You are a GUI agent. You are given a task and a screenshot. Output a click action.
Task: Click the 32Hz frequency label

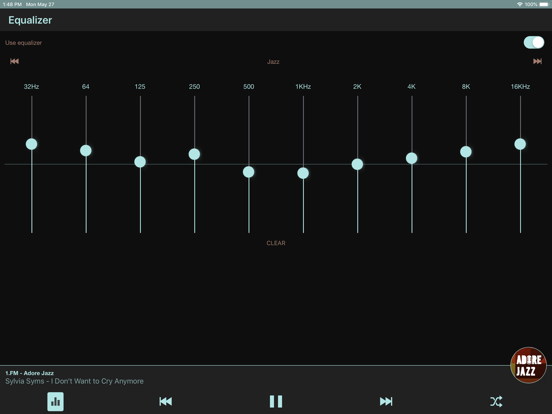point(31,87)
